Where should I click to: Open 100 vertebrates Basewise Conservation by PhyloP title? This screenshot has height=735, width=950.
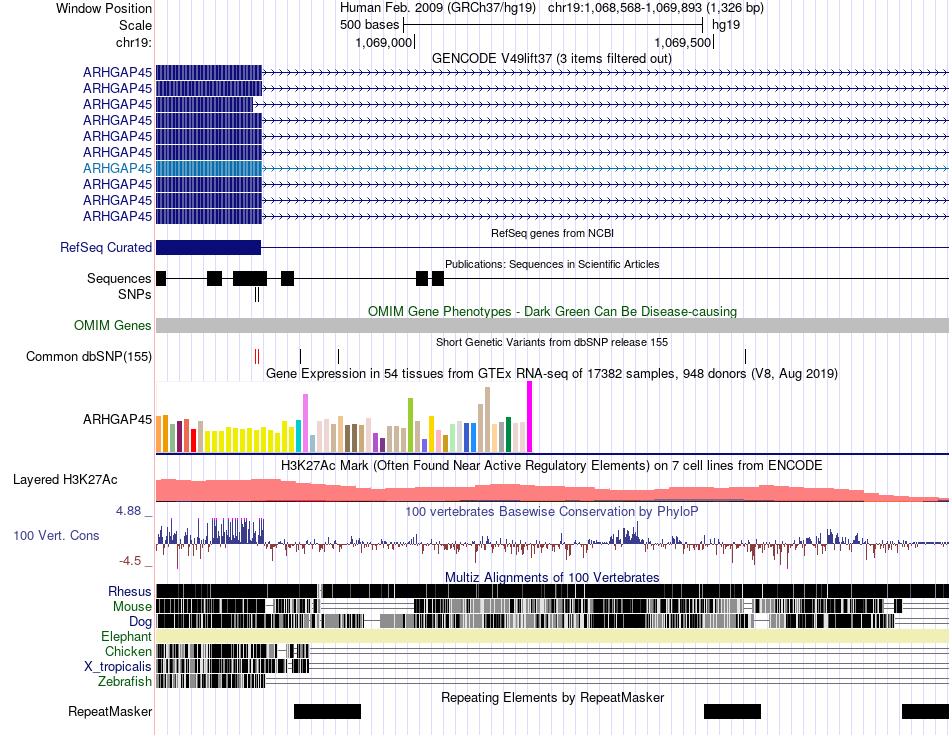pyautogui.click(x=552, y=511)
